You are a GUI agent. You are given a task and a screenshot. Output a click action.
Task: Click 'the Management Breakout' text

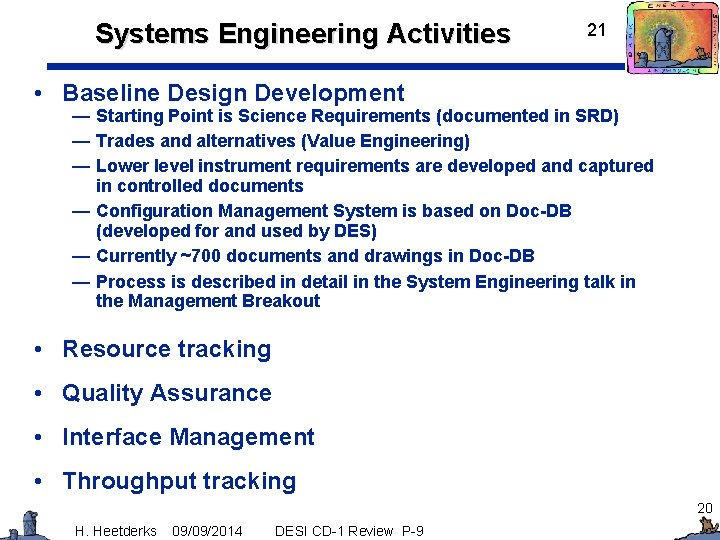pyautogui.click(x=208, y=301)
